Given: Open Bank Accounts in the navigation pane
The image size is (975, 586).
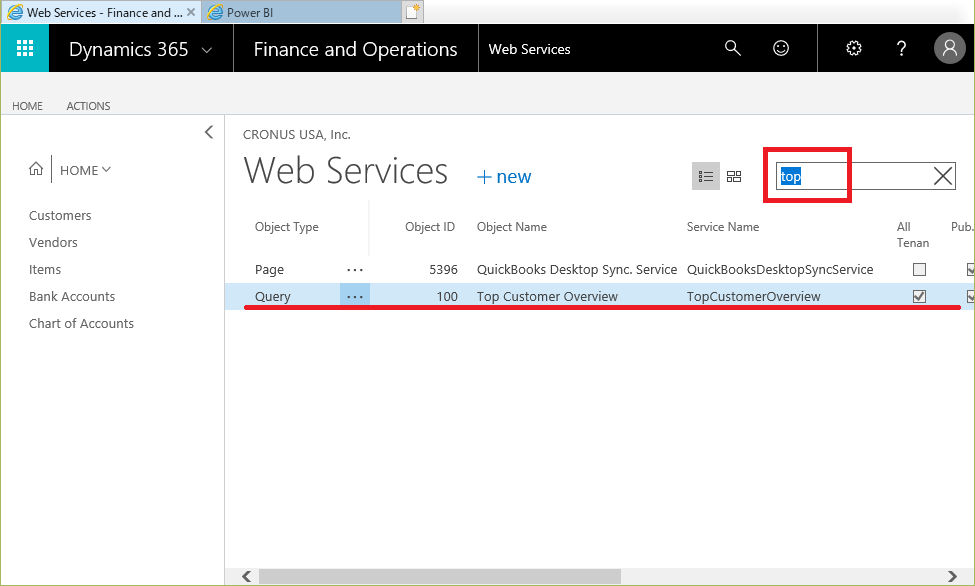Looking at the screenshot, I should pyautogui.click(x=72, y=297).
